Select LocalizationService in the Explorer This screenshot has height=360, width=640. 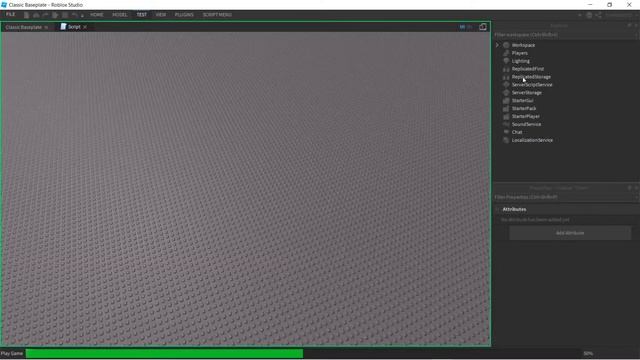pyautogui.click(x=532, y=140)
